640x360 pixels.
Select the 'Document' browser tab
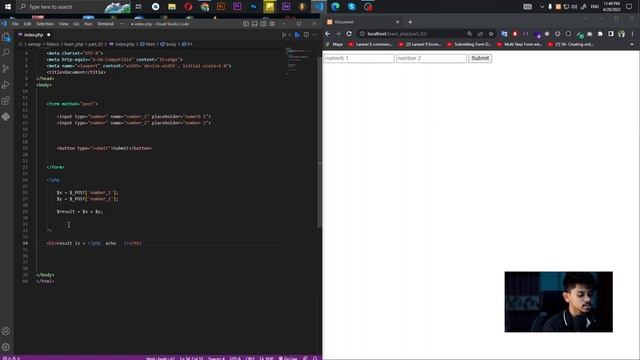(x=363, y=22)
